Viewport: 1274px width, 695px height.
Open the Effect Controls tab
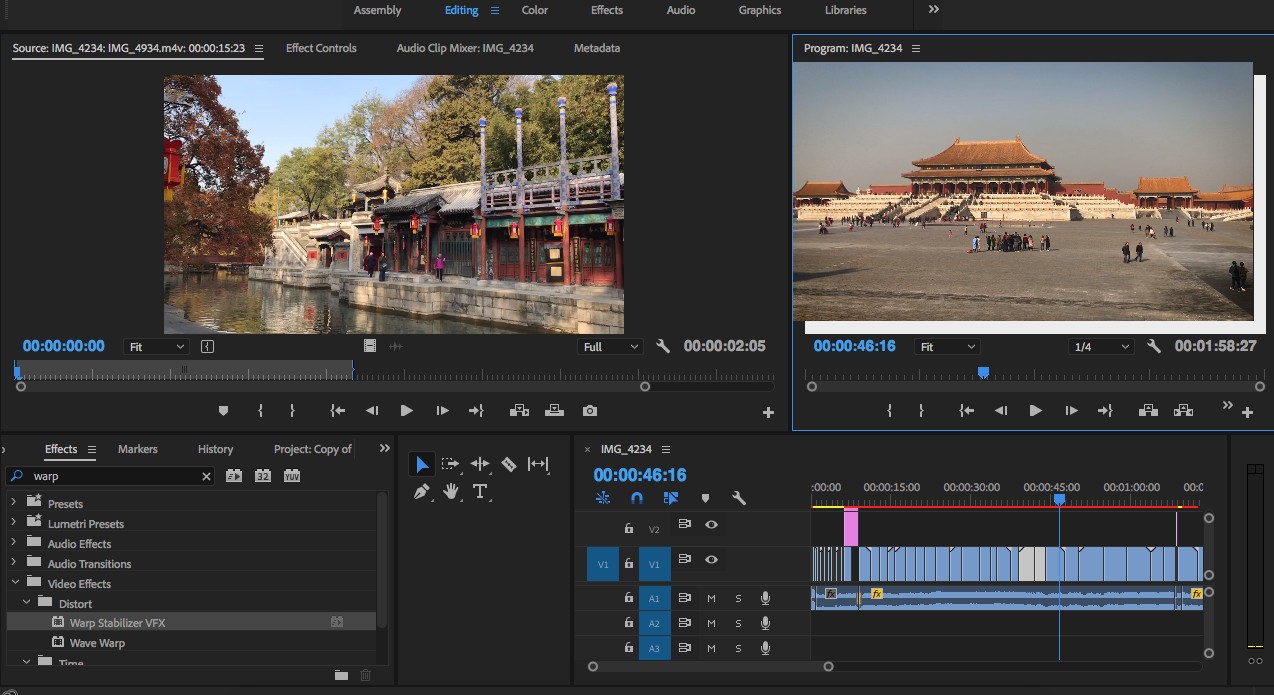pos(321,48)
